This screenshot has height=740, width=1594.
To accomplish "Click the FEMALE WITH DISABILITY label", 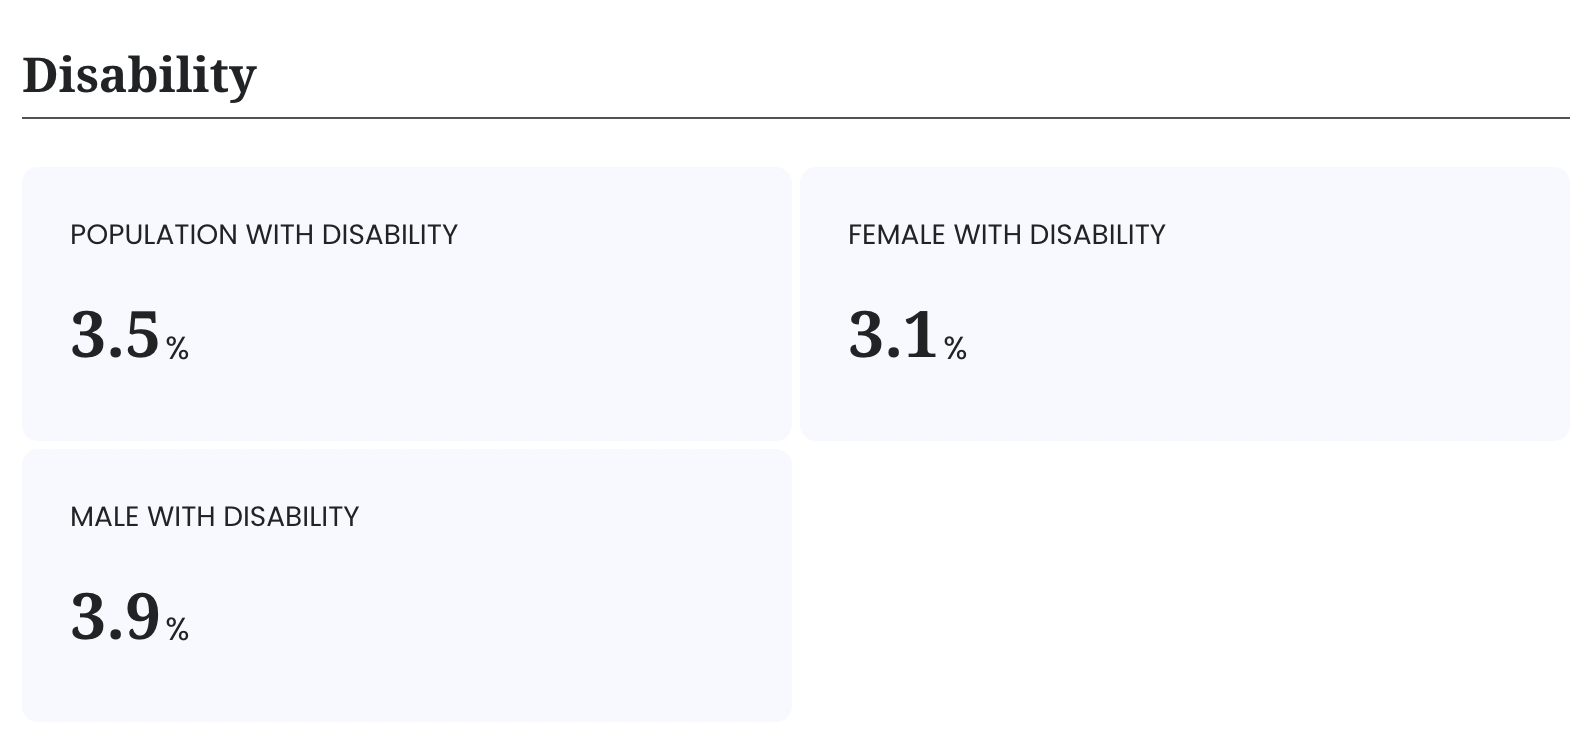I will coord(1006,234).
